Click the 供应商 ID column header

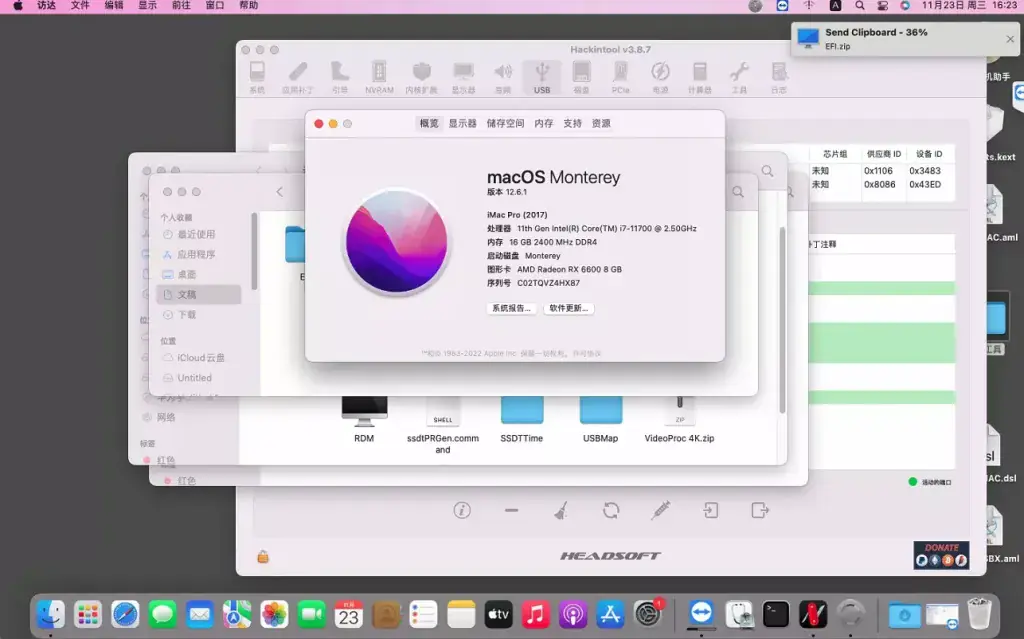click(x=884, y=154)
